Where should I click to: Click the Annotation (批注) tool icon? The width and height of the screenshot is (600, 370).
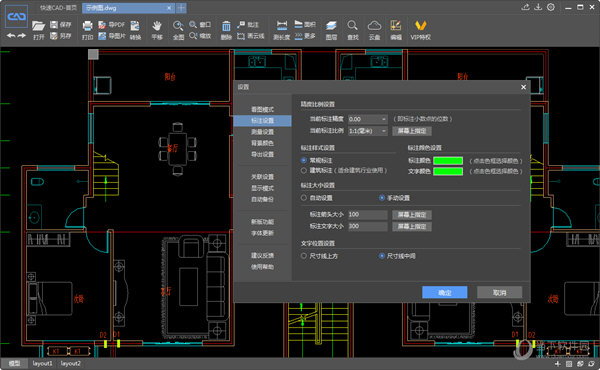tap(241, 24)
